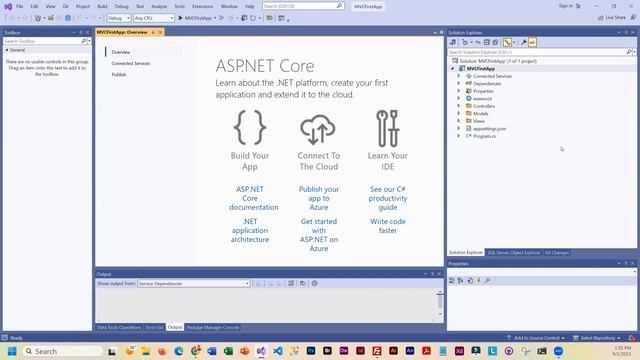
Task: Open Publish your app to Azure link
Action: click(x=319, y=198)
